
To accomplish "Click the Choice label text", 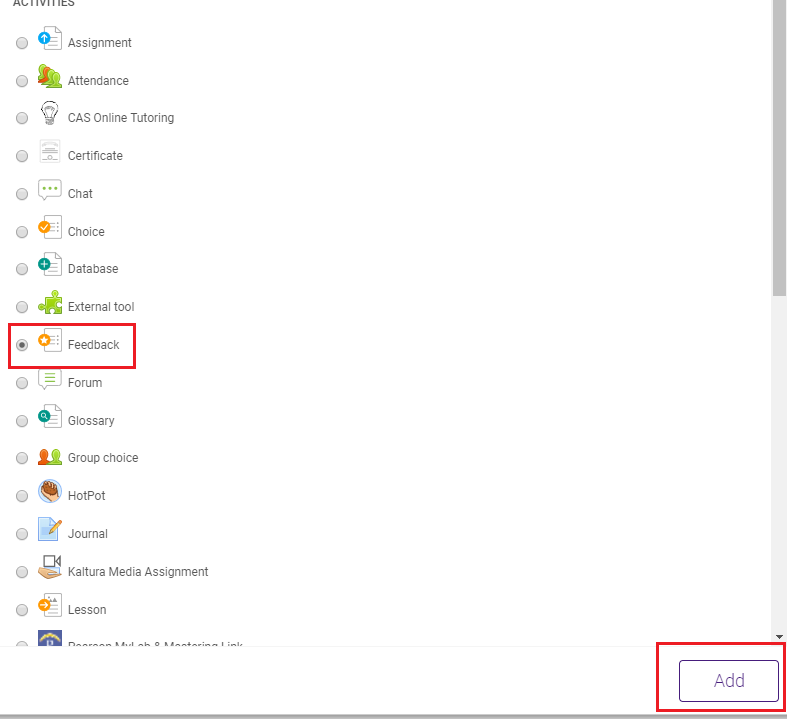I will click(x=86, y=232).
